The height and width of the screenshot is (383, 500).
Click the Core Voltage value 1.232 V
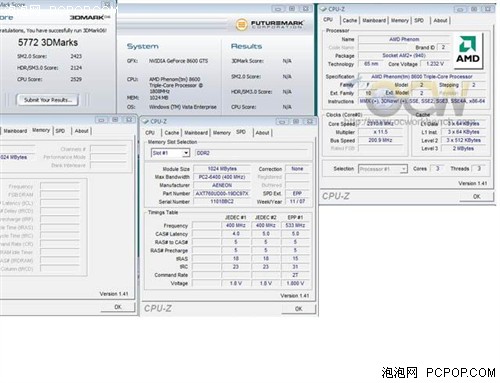435,64
